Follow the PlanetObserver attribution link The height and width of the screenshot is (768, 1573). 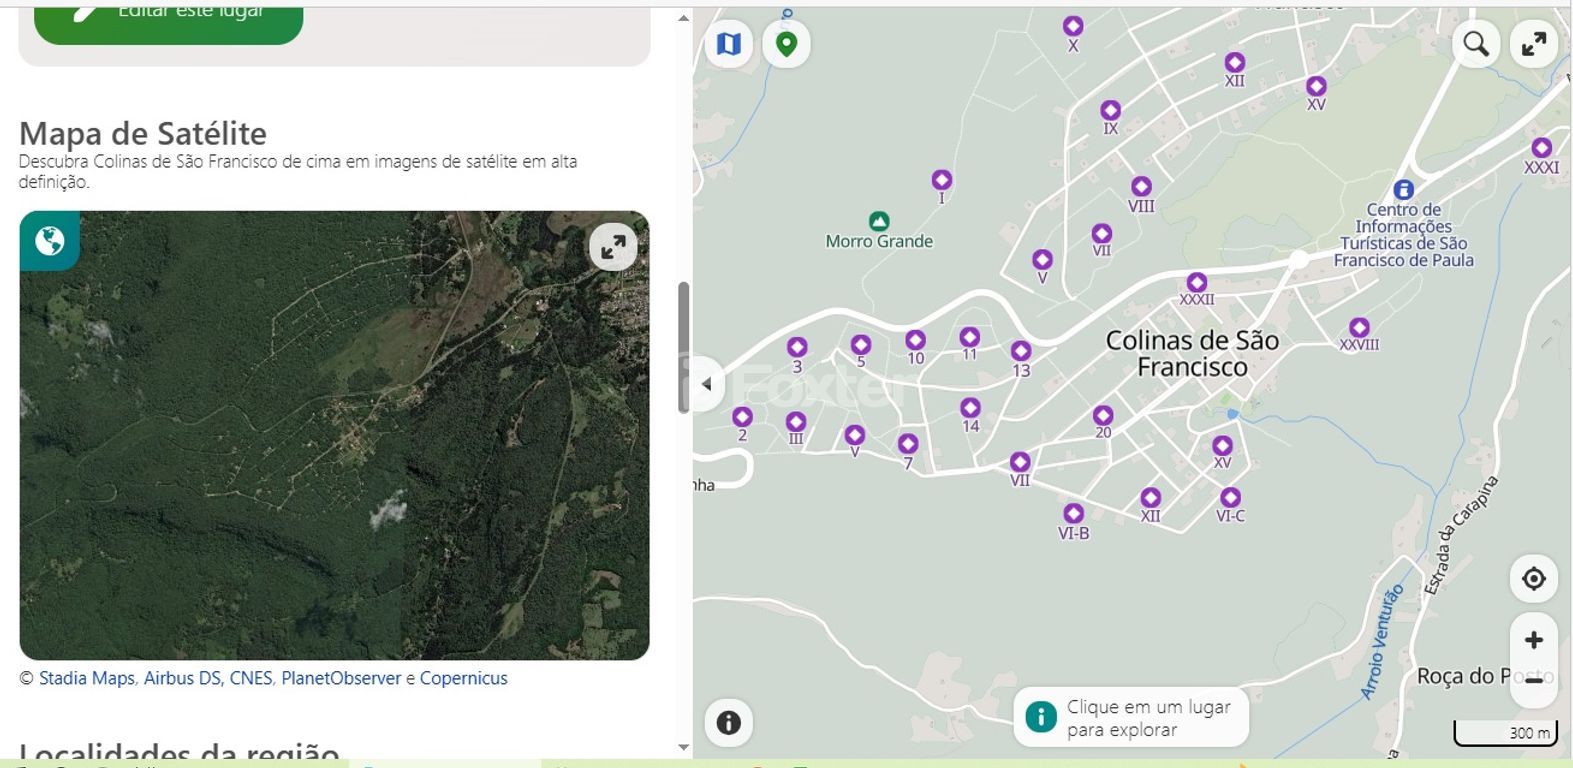[x=340, y=678]
